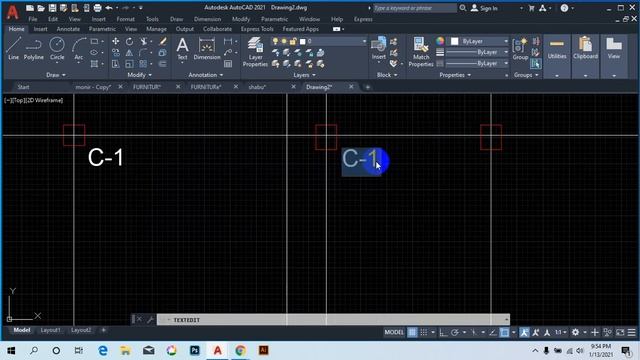Click the Insert block tool

378,49
